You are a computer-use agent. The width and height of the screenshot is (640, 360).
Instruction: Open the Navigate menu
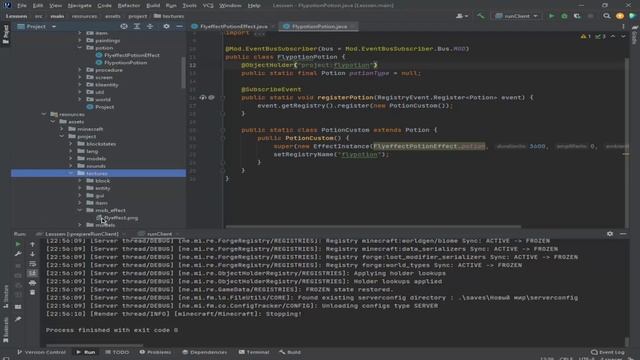pyautogui.click(x=80, y=6)
